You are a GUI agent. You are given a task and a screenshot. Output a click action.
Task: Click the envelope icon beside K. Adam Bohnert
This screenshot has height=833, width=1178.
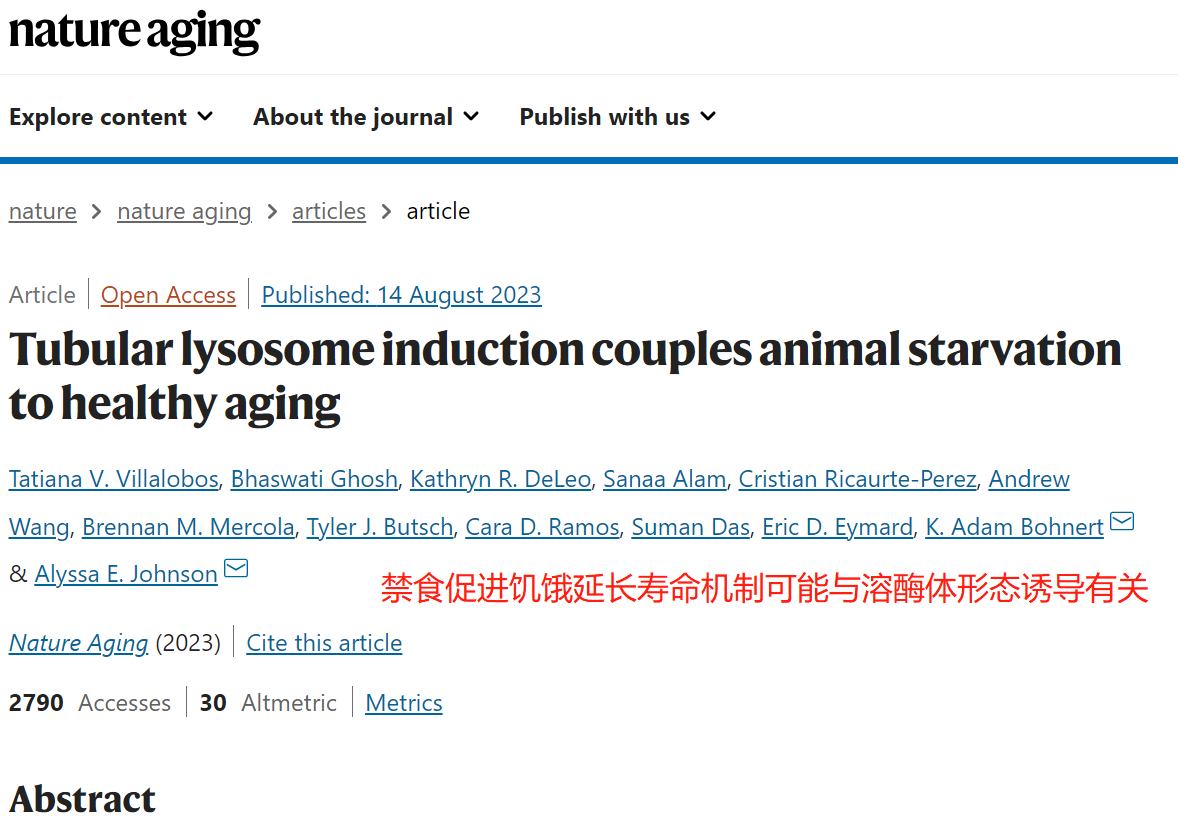1122,521
